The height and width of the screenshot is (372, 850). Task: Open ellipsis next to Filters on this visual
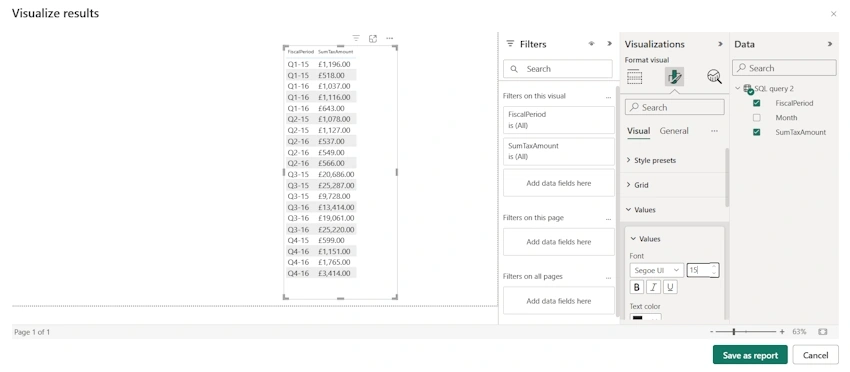click(608, 97)
